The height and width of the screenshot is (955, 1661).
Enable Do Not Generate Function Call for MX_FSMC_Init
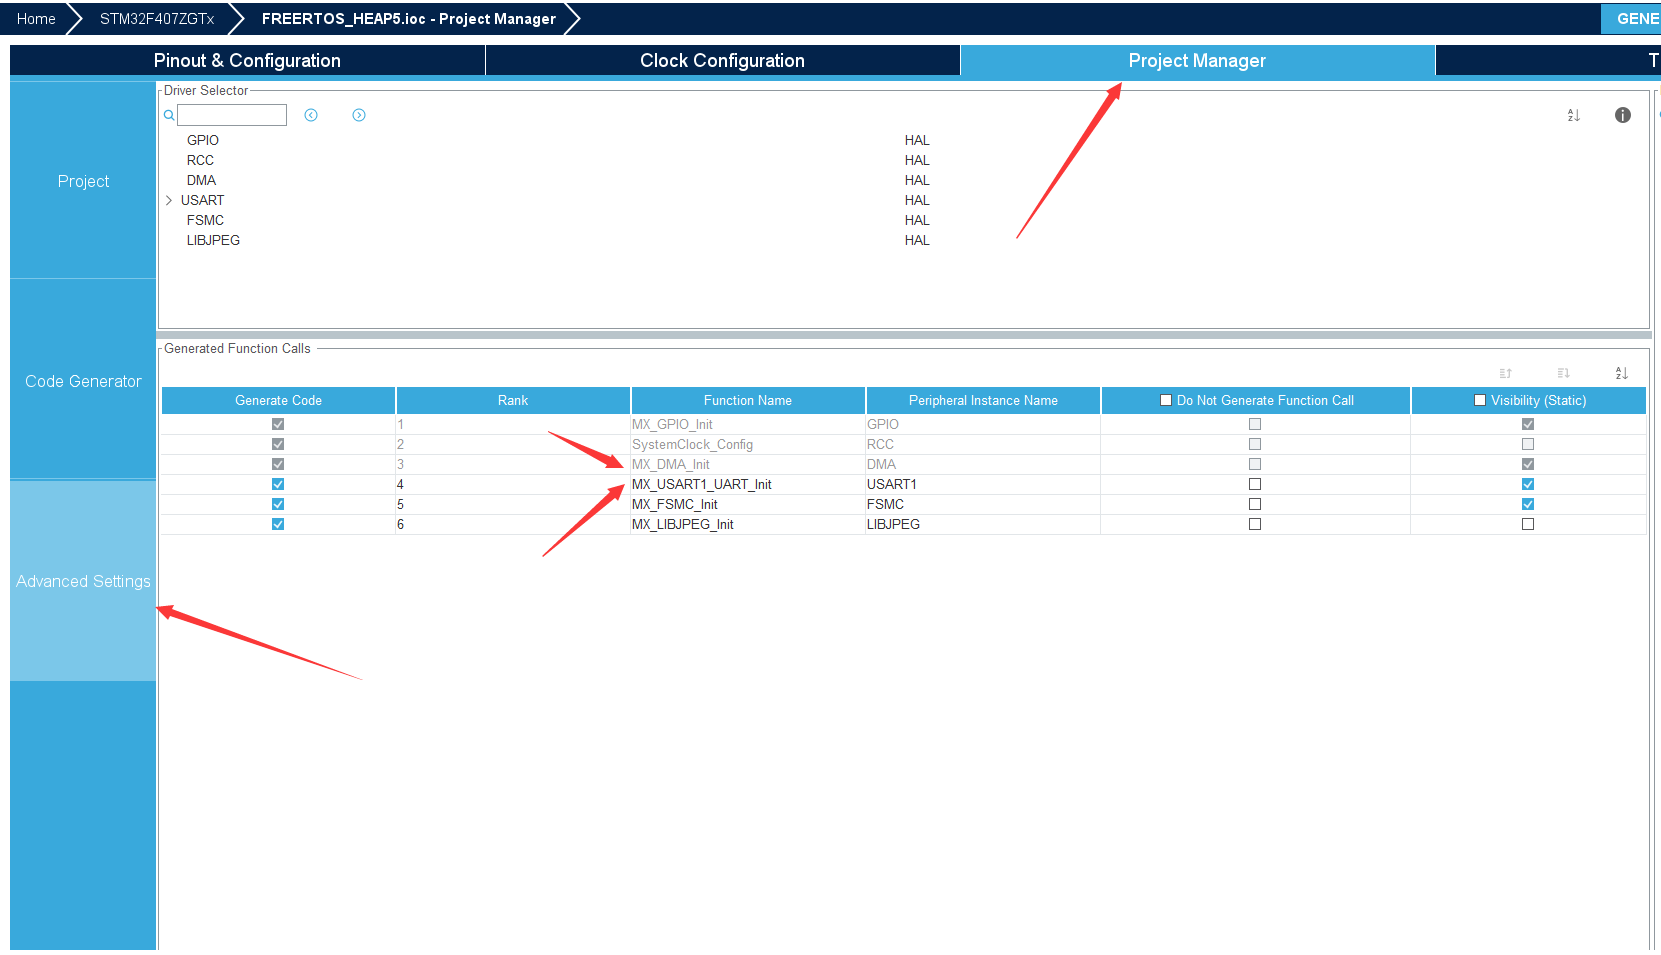click(1254, 504)
